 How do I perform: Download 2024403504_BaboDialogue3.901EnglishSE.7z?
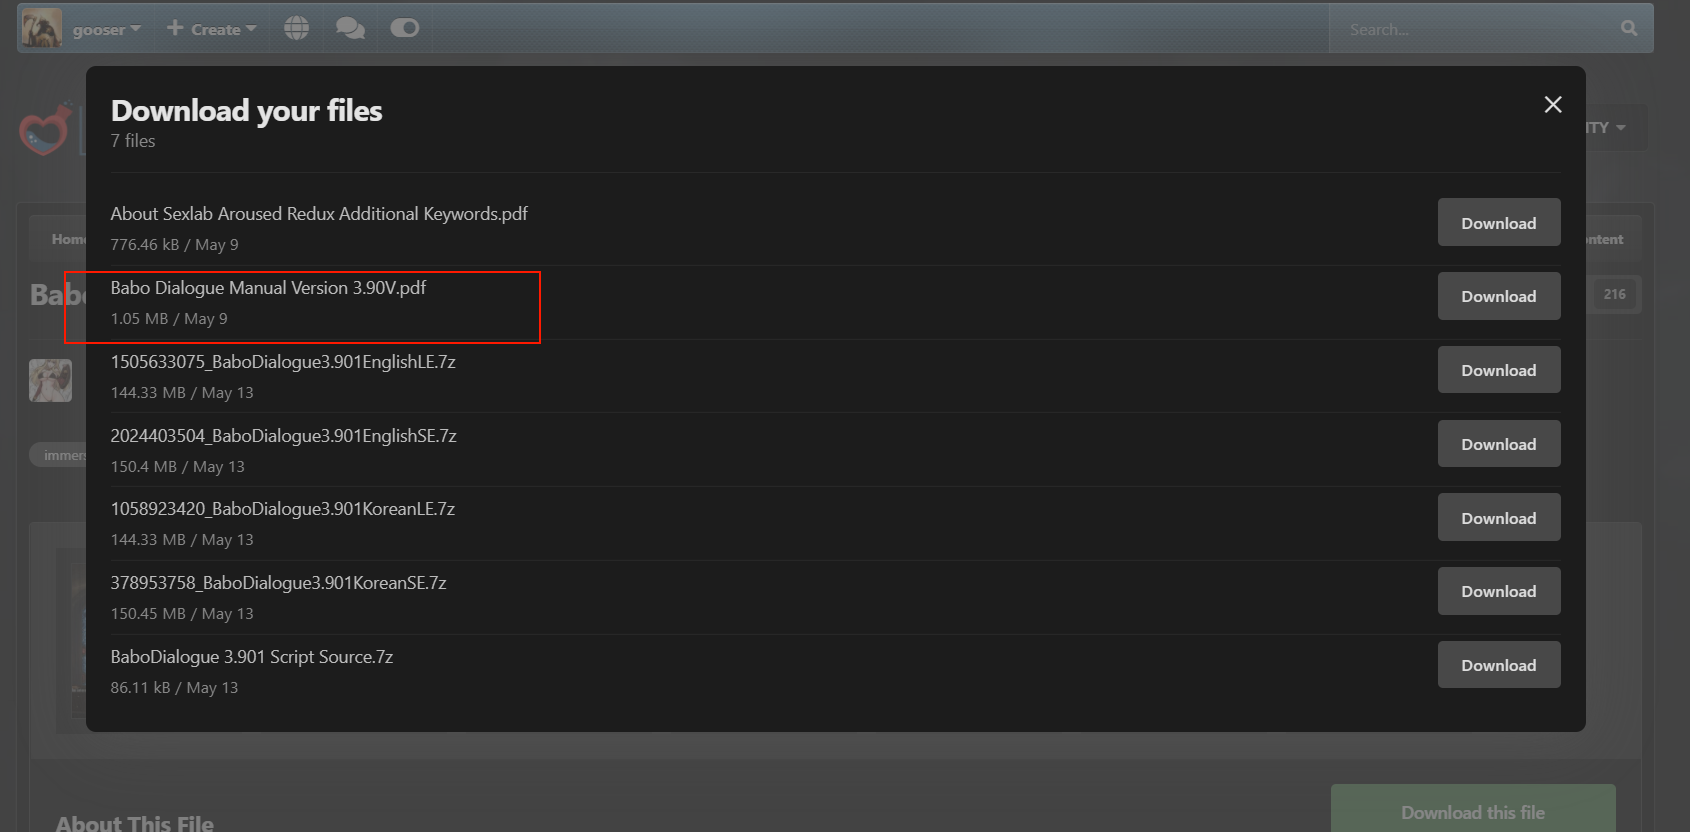pos(1499,444)
